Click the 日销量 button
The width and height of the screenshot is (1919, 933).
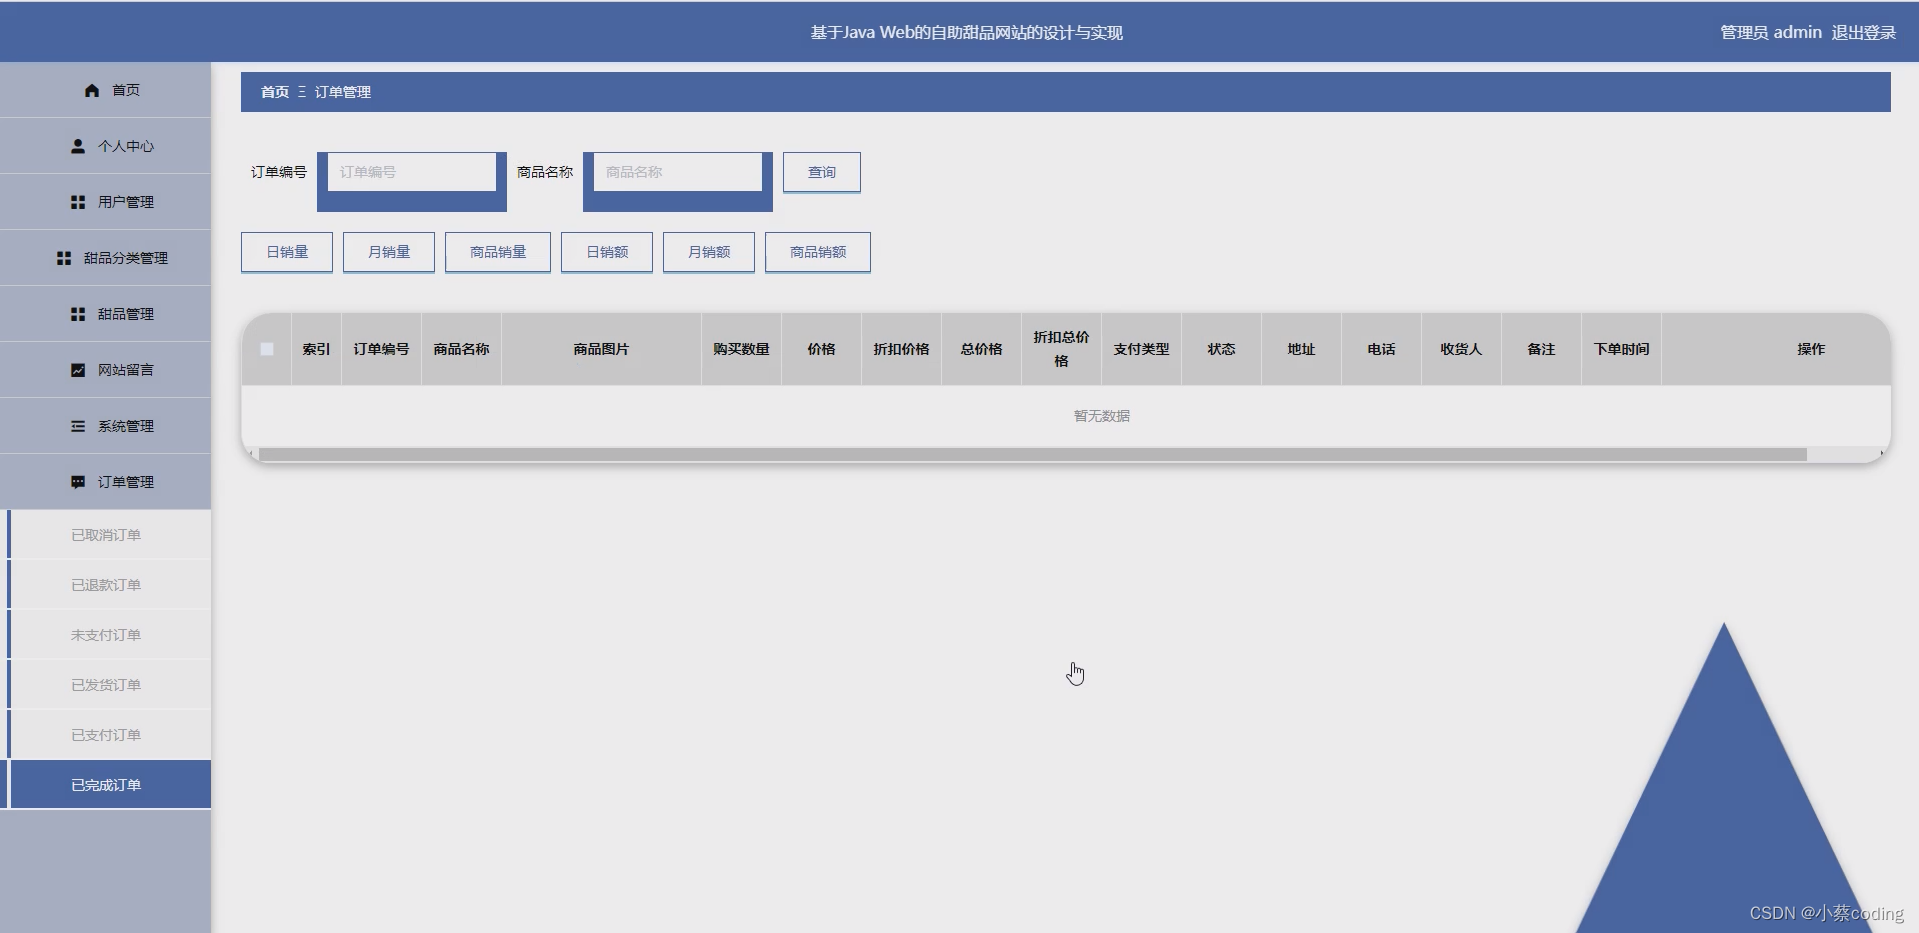(x=287, y=252)
